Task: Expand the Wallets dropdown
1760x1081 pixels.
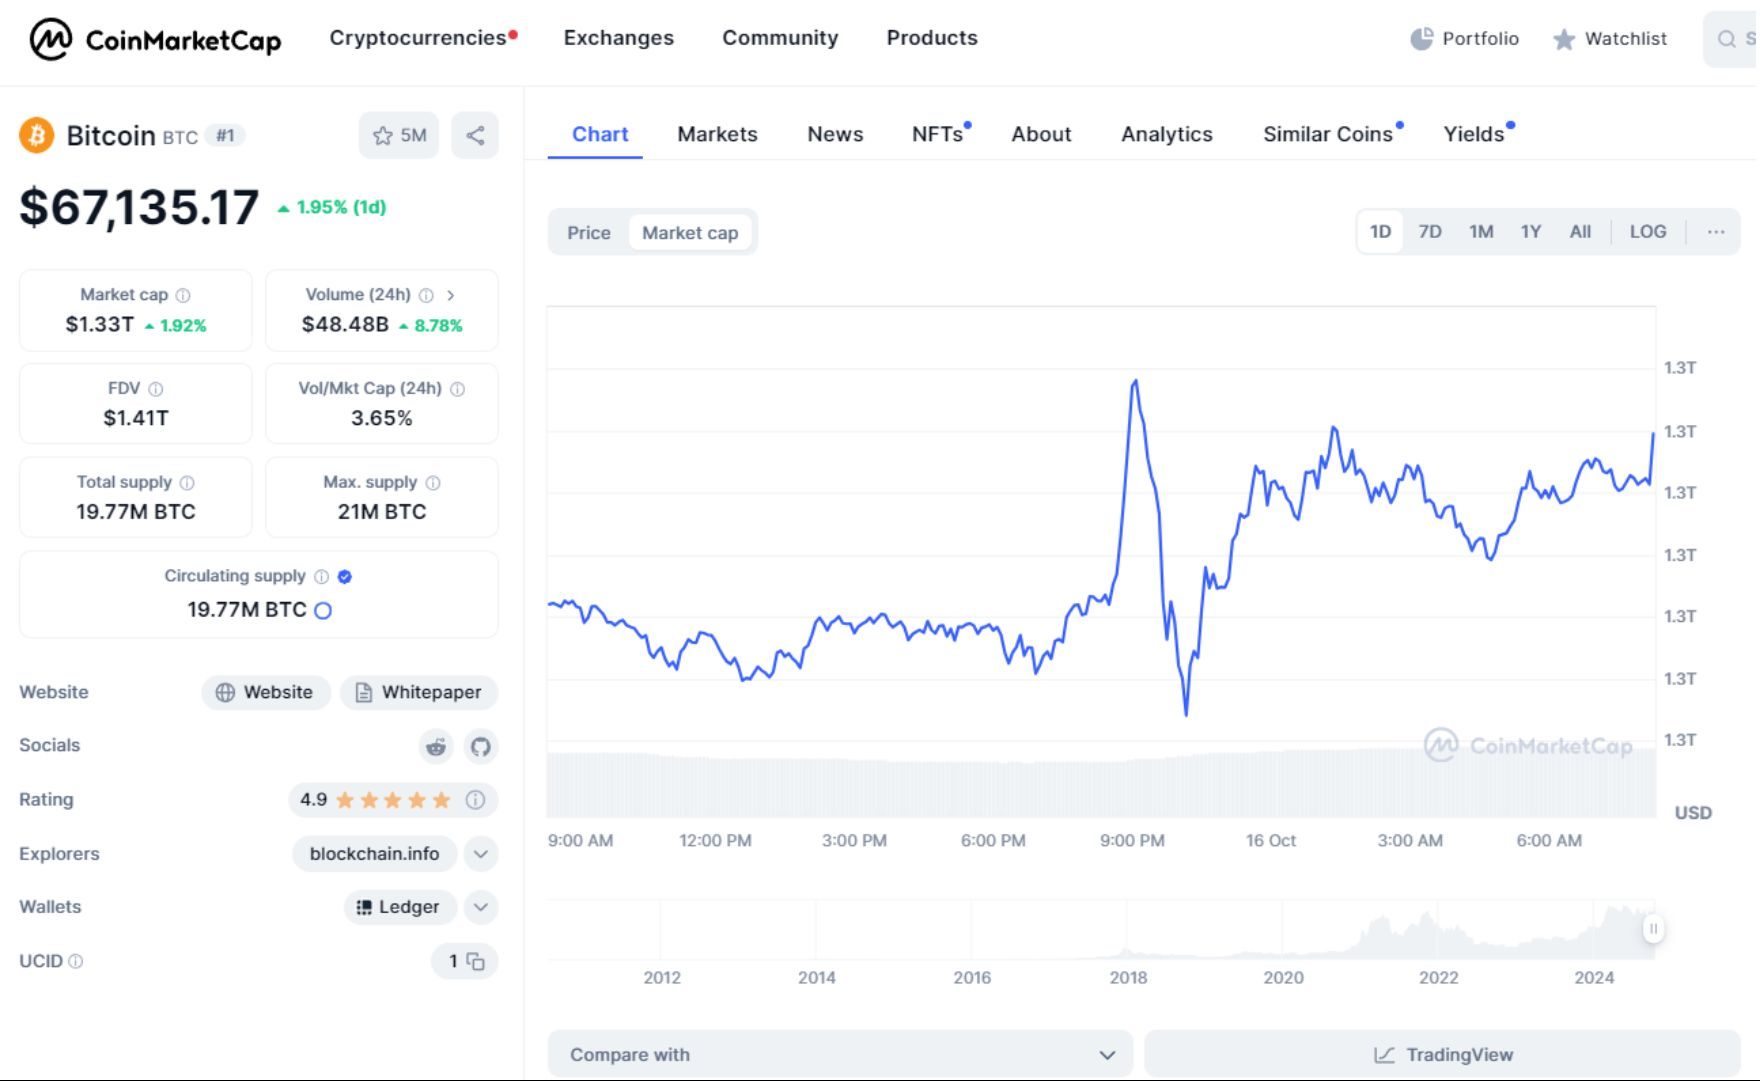Action: click(480, 907)
